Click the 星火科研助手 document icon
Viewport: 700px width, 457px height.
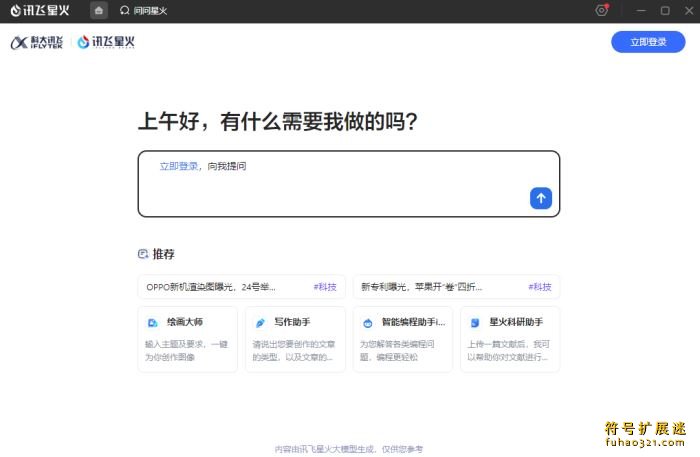point(475,323)
